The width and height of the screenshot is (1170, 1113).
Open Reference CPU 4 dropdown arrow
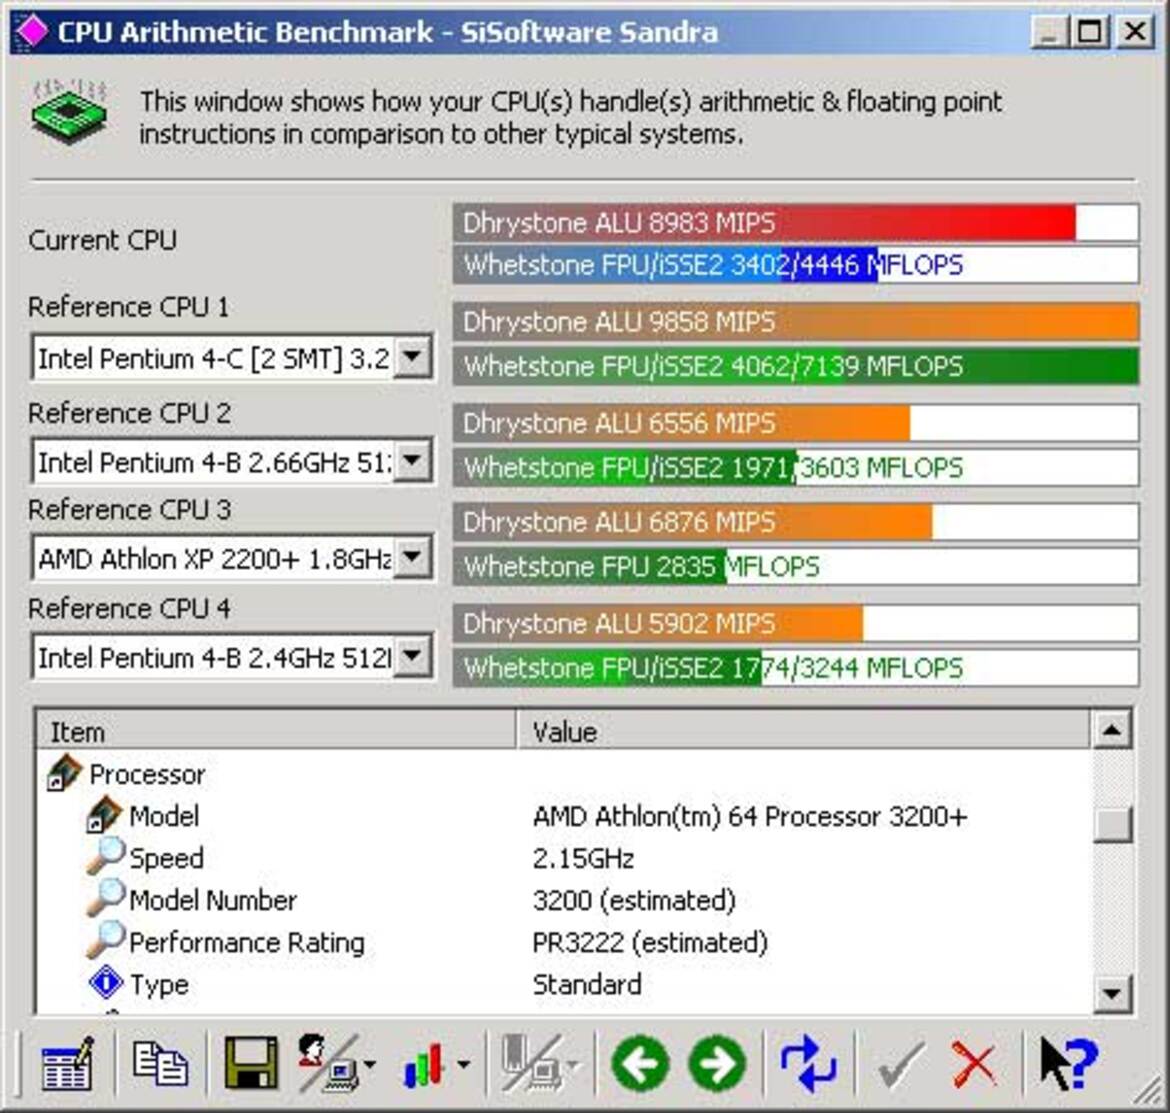(413, 656)
